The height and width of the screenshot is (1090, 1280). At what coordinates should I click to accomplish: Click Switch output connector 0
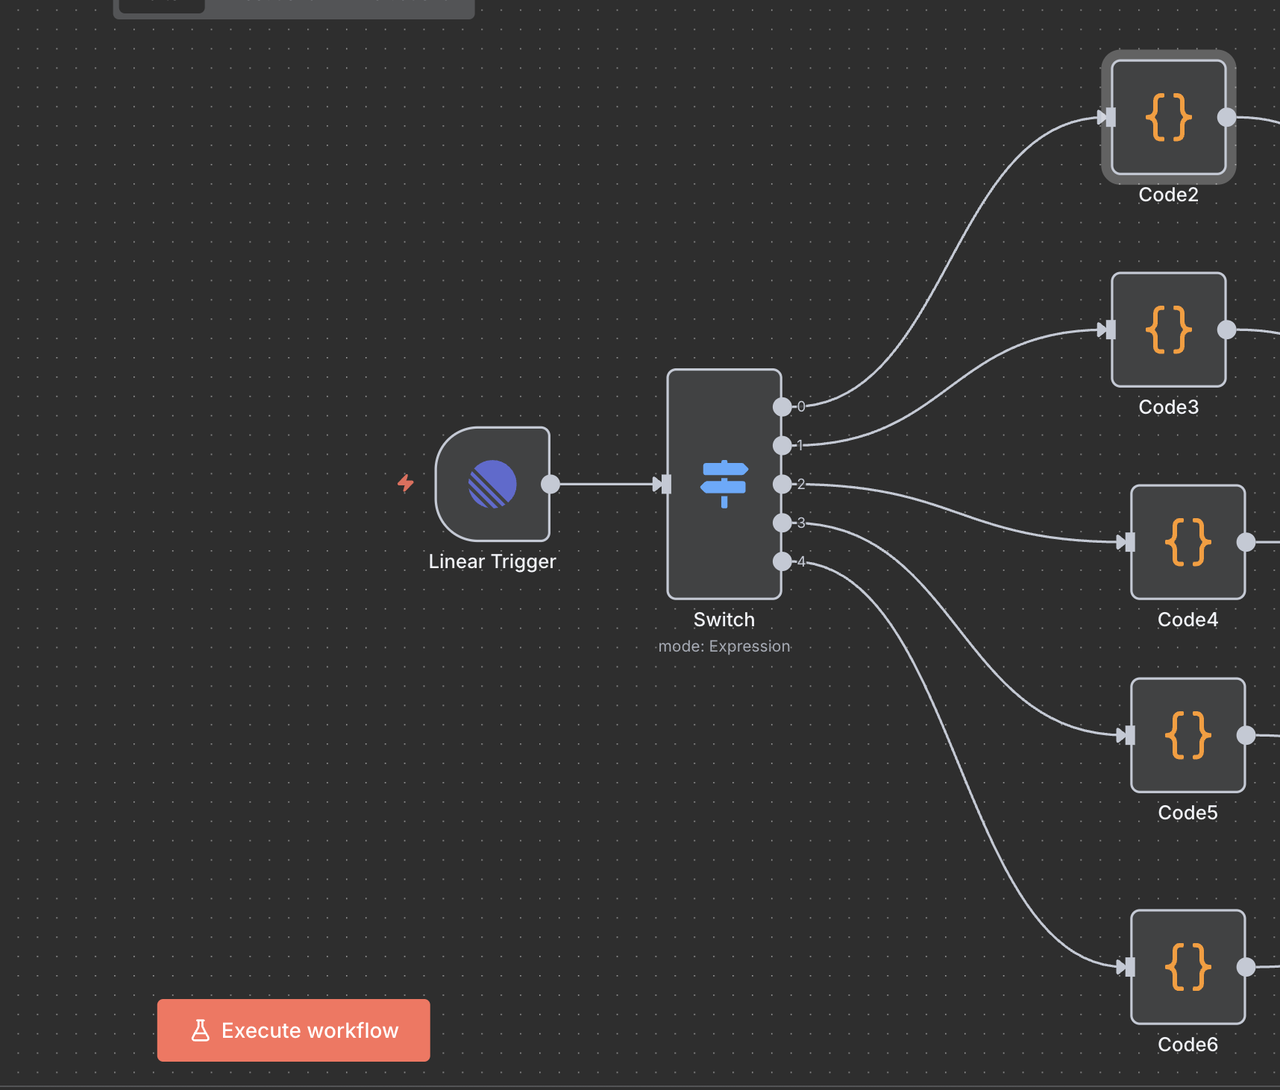(782, 406)
